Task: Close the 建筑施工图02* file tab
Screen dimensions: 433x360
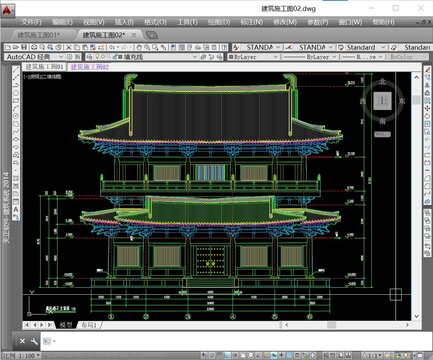Action: point(134,35)
